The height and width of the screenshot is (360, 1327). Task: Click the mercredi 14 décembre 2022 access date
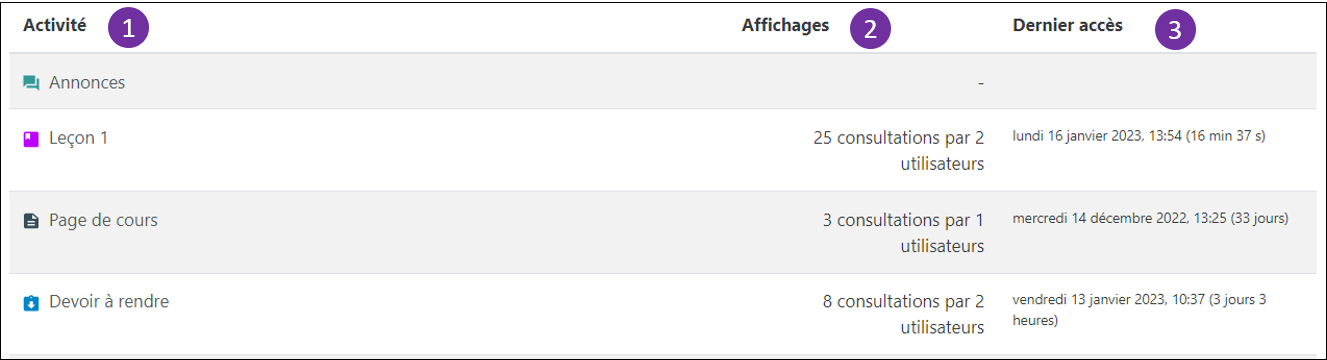1150,218
